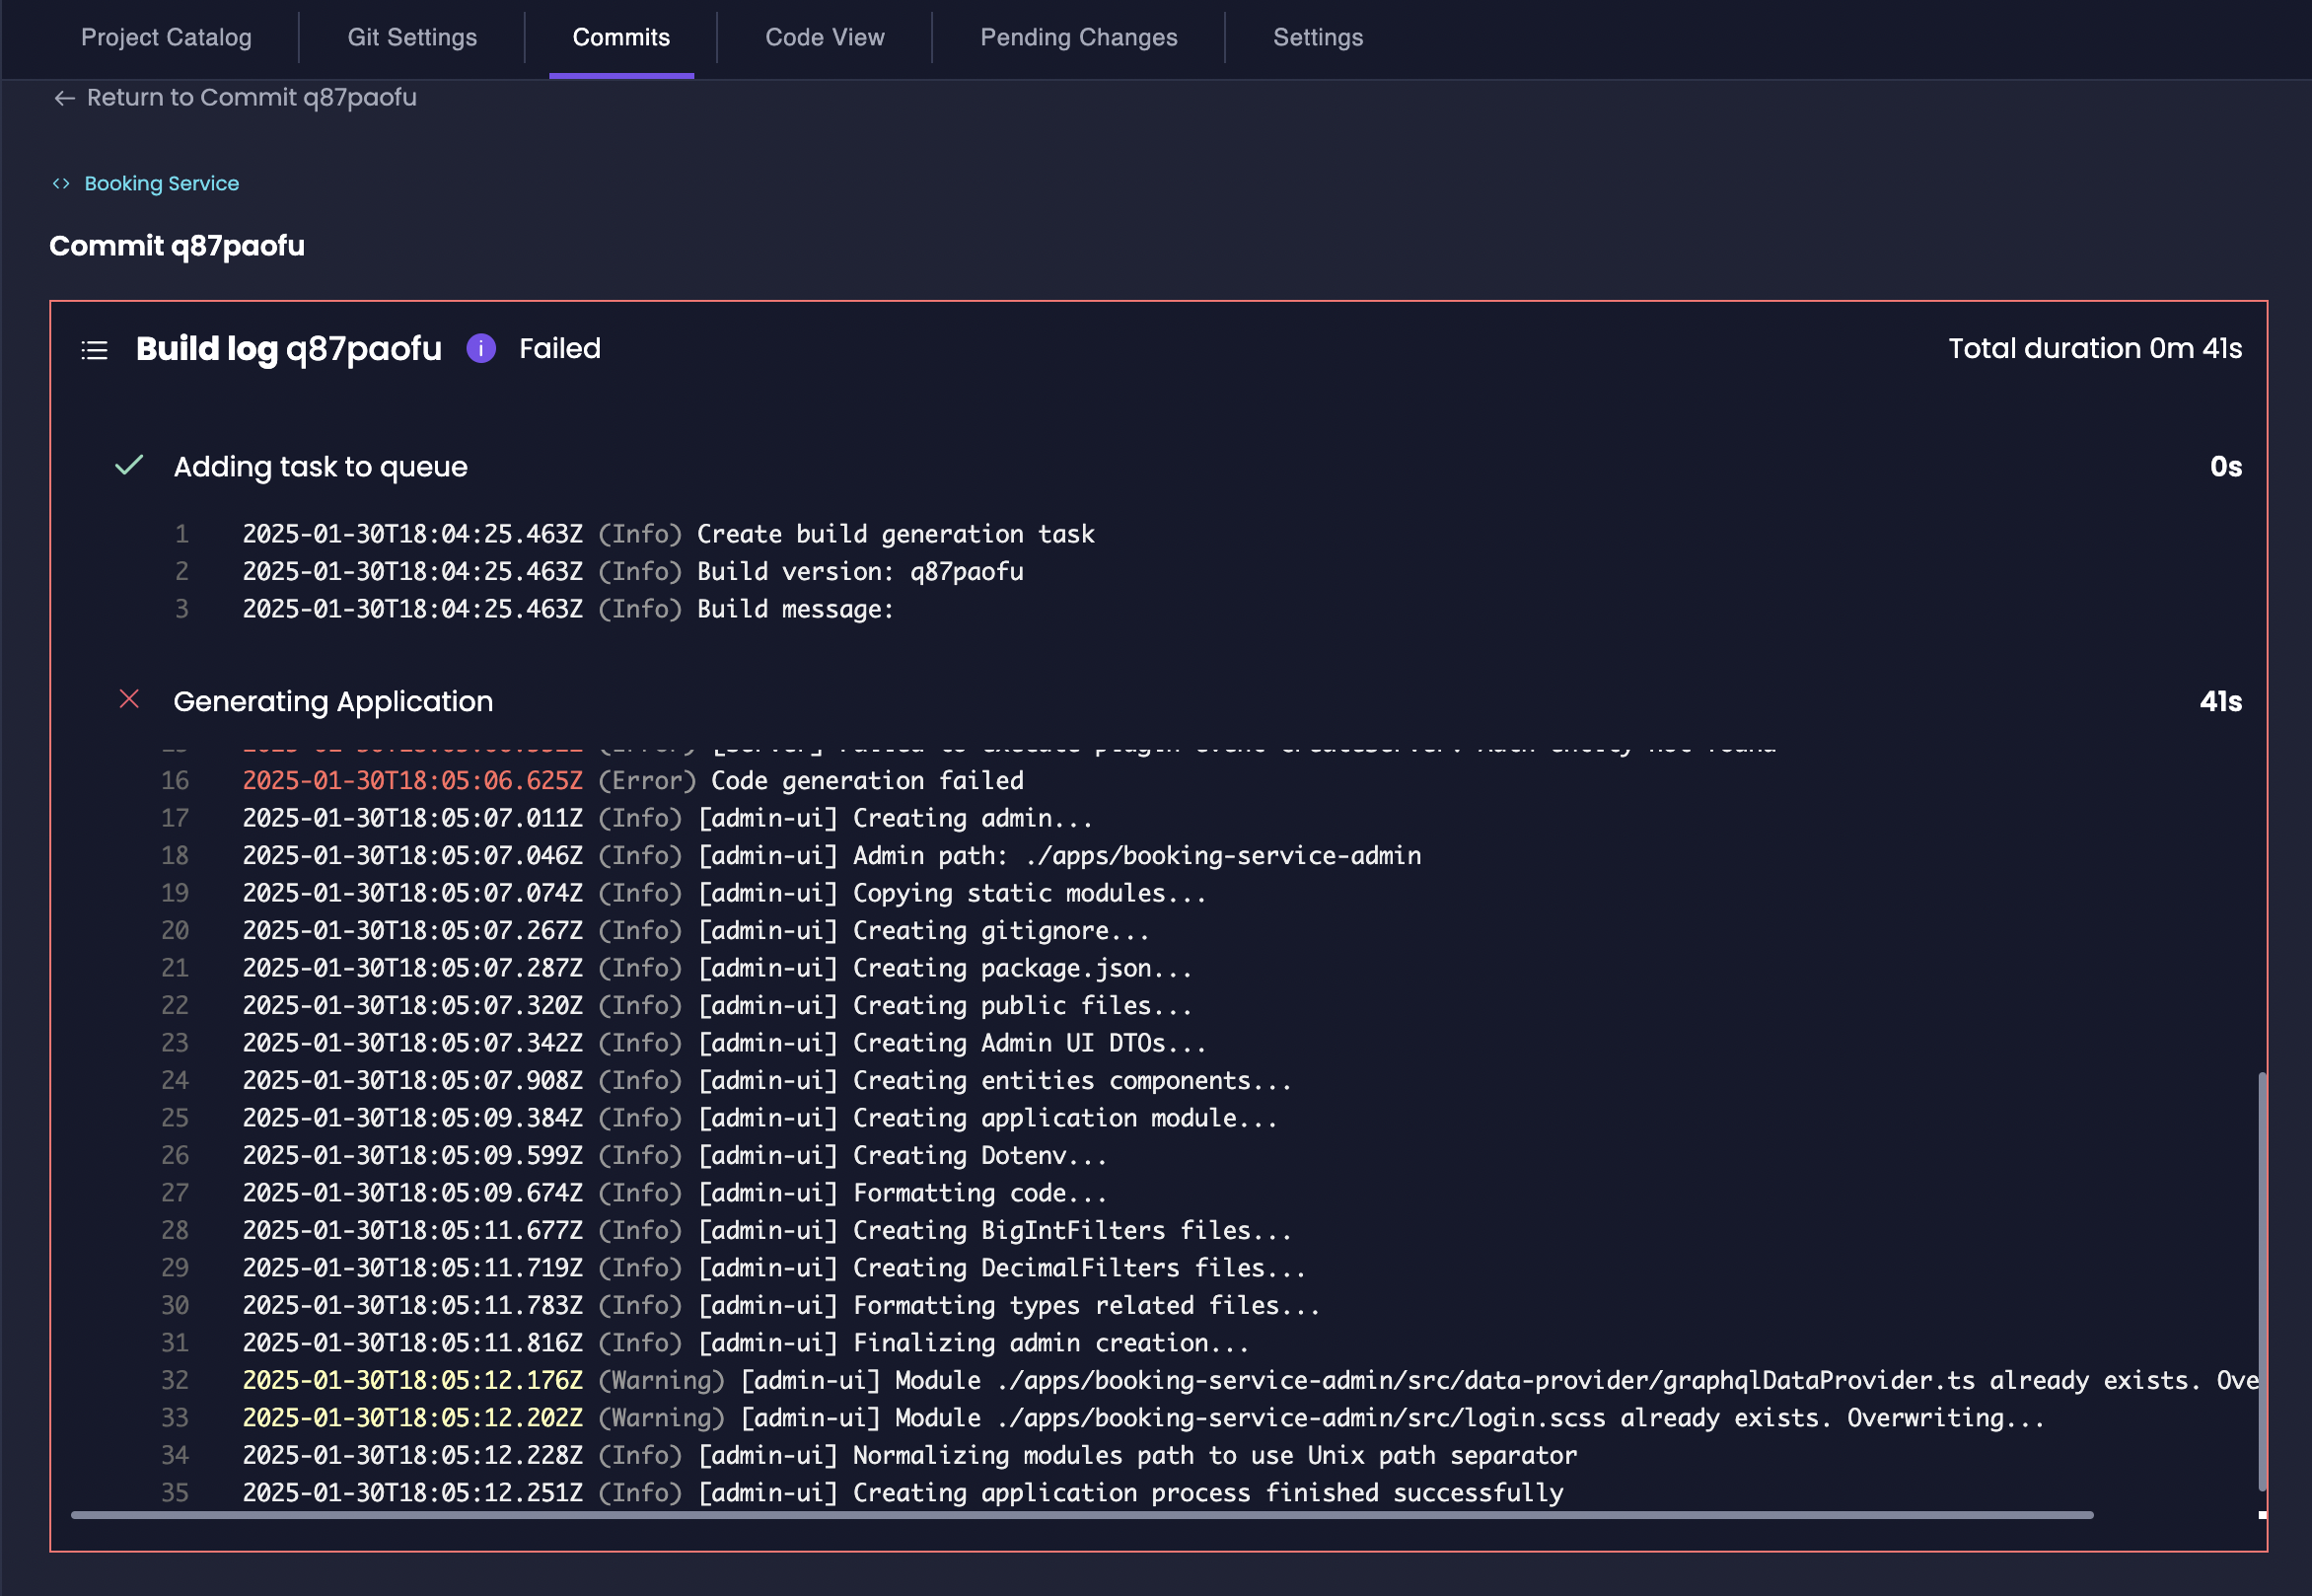
Task: Return to Commit q87paofu link
Action: pyautogui.click(x=251, y=98)
